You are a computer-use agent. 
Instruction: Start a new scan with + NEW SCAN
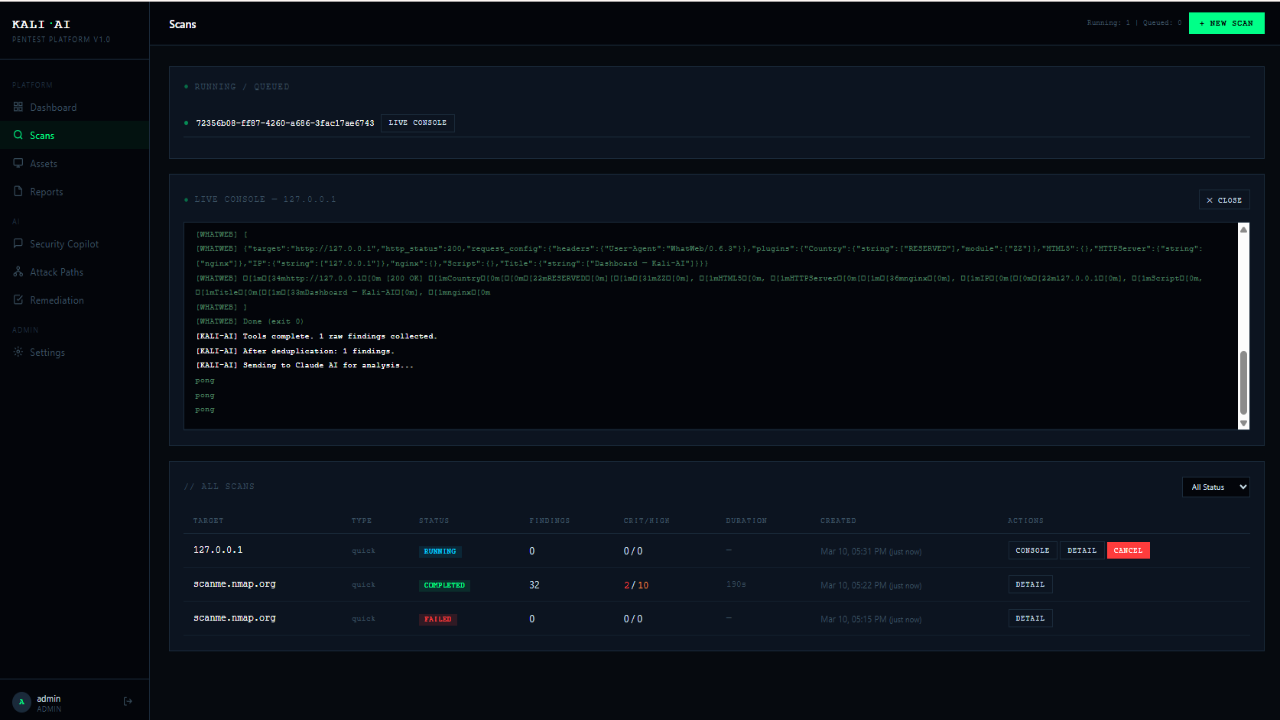click(1226, 23)
